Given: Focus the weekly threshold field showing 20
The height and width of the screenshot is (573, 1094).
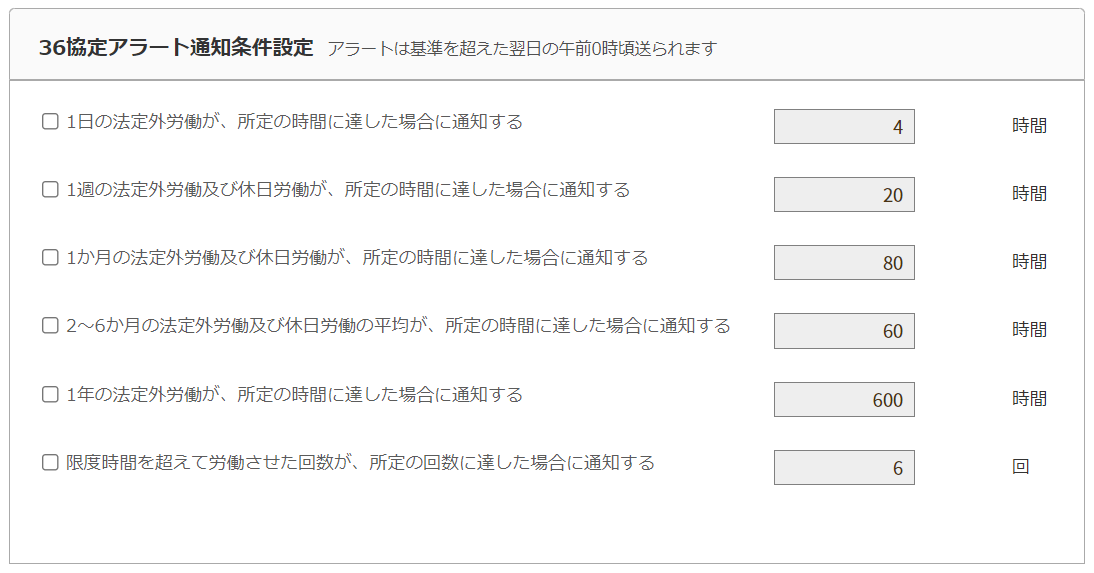Looking at the screenshot, I should (844, 195).
